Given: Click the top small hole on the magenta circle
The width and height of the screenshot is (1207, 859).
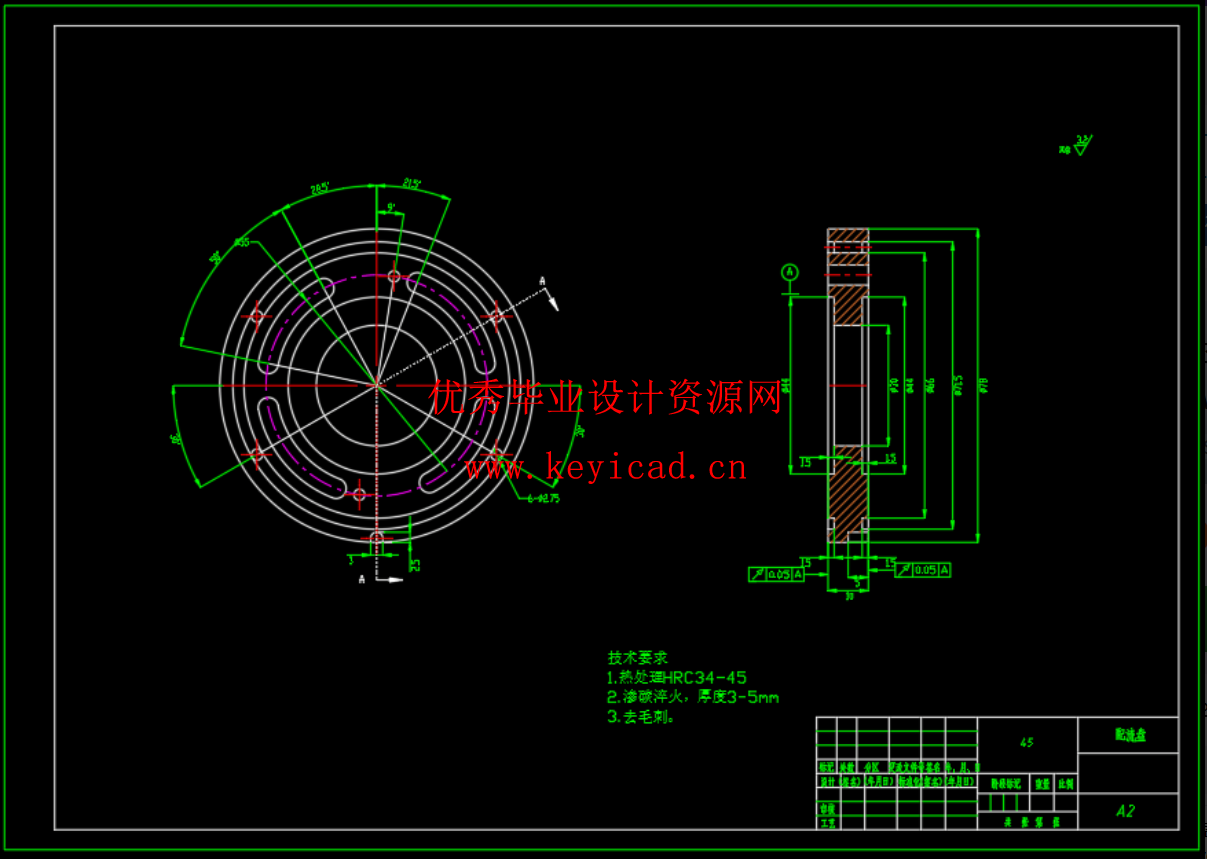Looking at the screenshot, I should pyautogui.click(x=394, y=276).
